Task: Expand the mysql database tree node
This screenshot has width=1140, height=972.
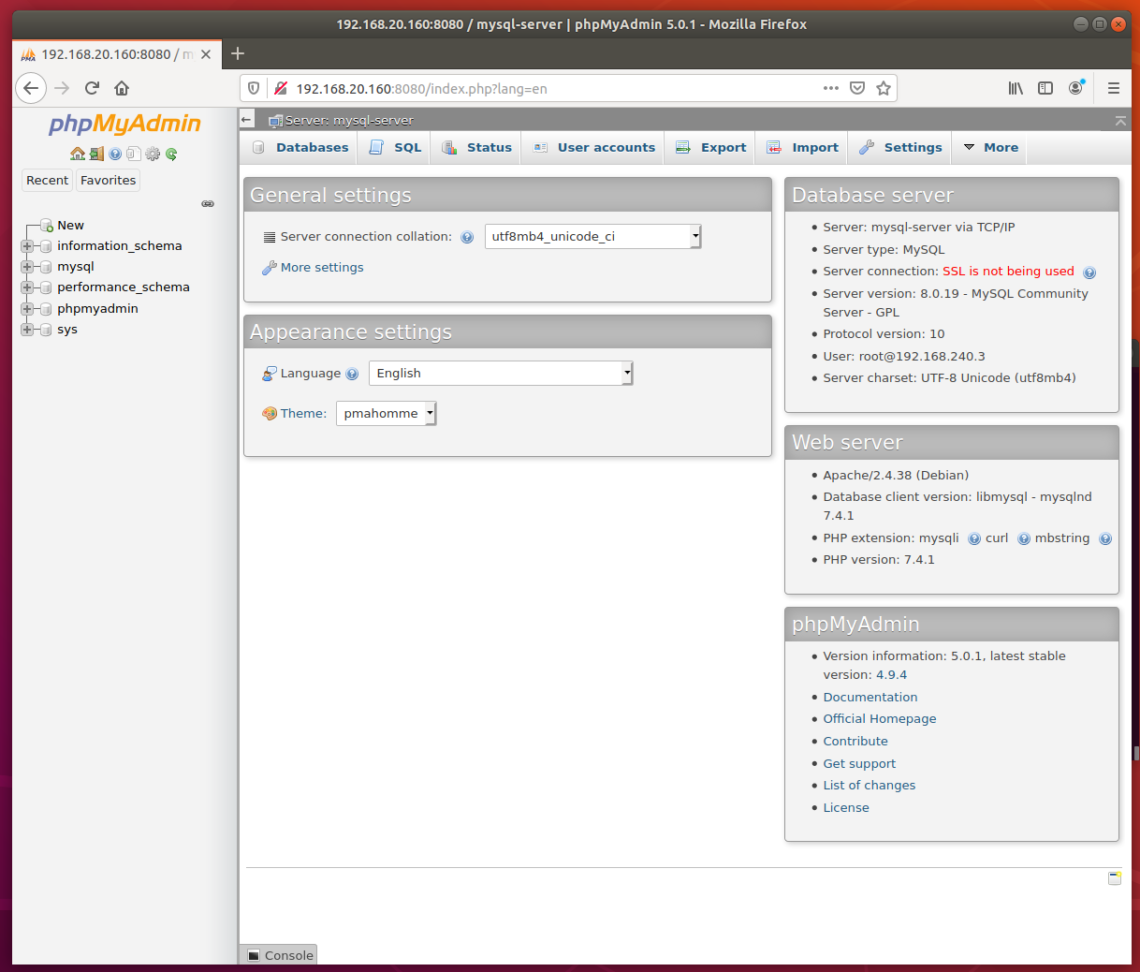Action: click(x=28, y=266)
